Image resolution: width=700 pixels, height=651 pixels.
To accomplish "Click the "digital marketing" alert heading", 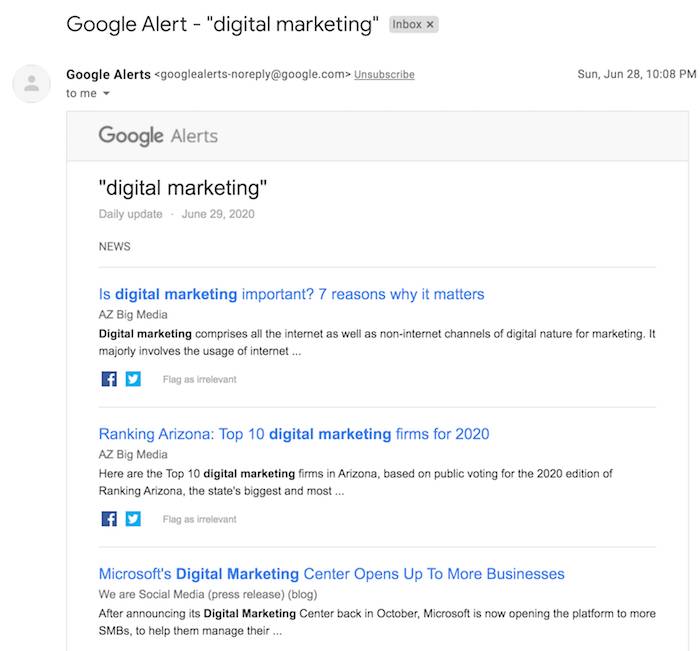I will [183, 188].
